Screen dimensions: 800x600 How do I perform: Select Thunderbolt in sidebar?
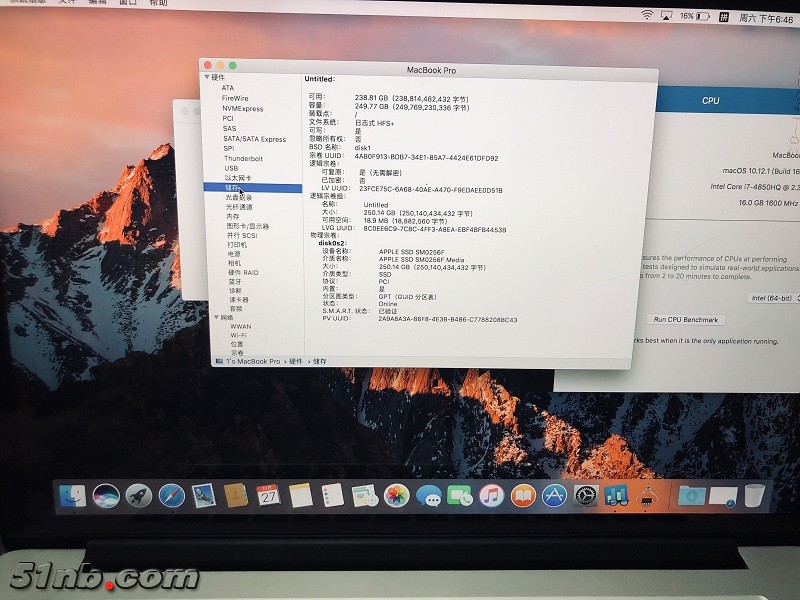pos(243,158)
